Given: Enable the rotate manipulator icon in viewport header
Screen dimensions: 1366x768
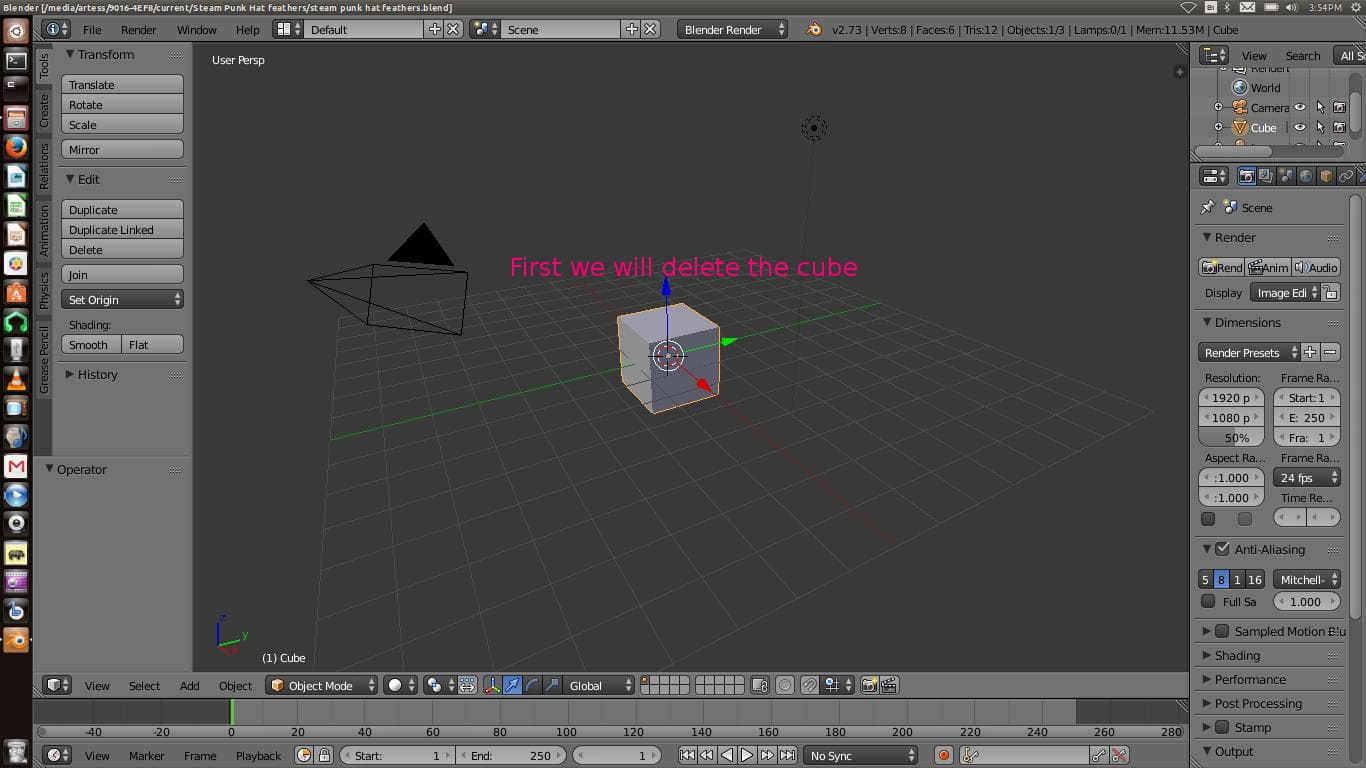Looking at the screenshot, I should point(530,685).
